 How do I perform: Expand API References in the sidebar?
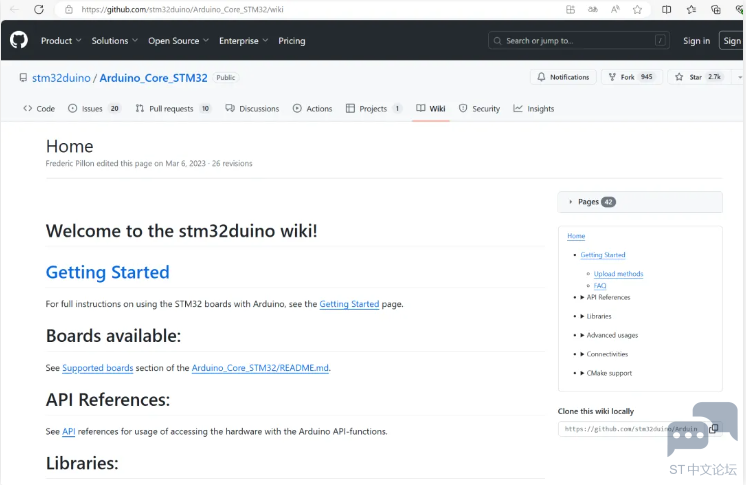tap(605, 297)
